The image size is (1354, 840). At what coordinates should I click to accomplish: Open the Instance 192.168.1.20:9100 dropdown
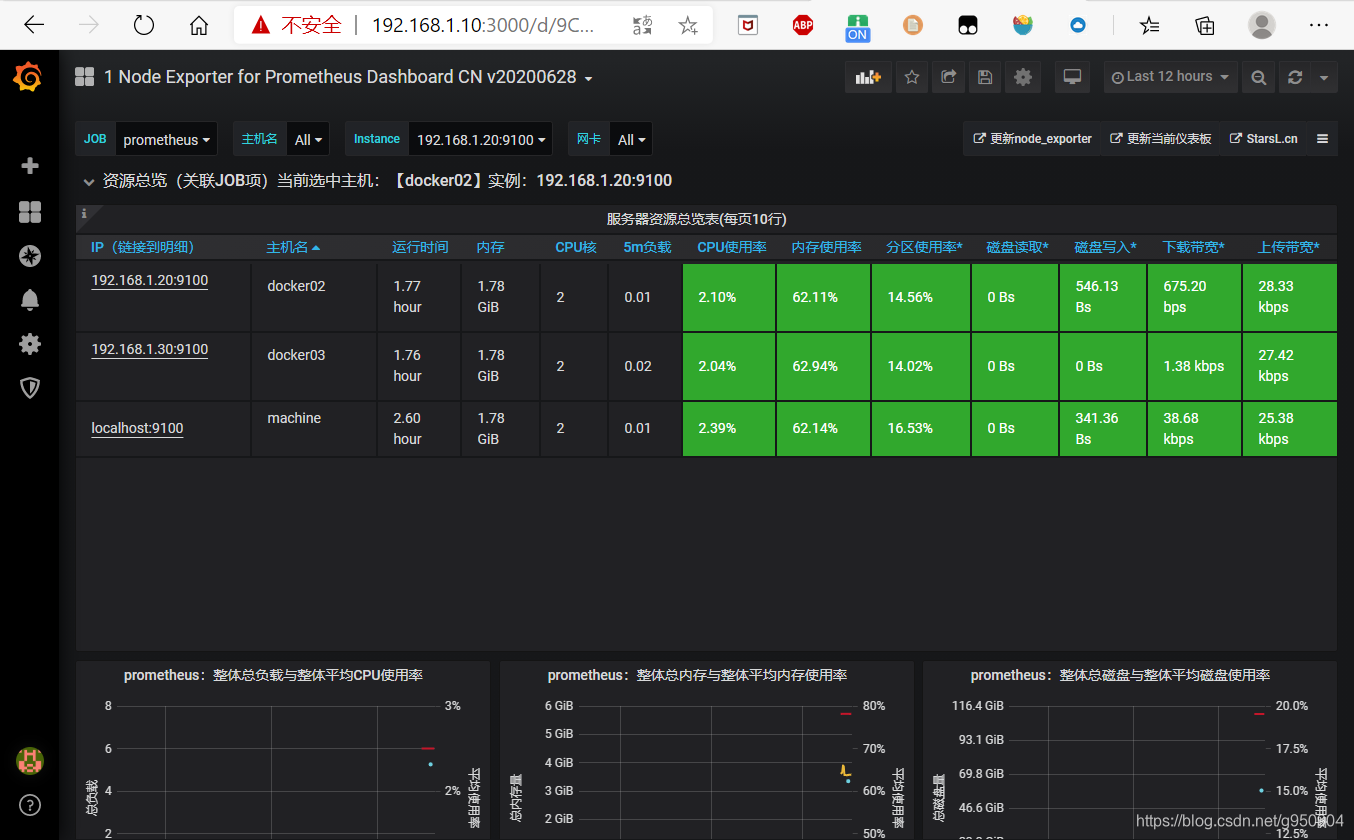click(480, 140)
